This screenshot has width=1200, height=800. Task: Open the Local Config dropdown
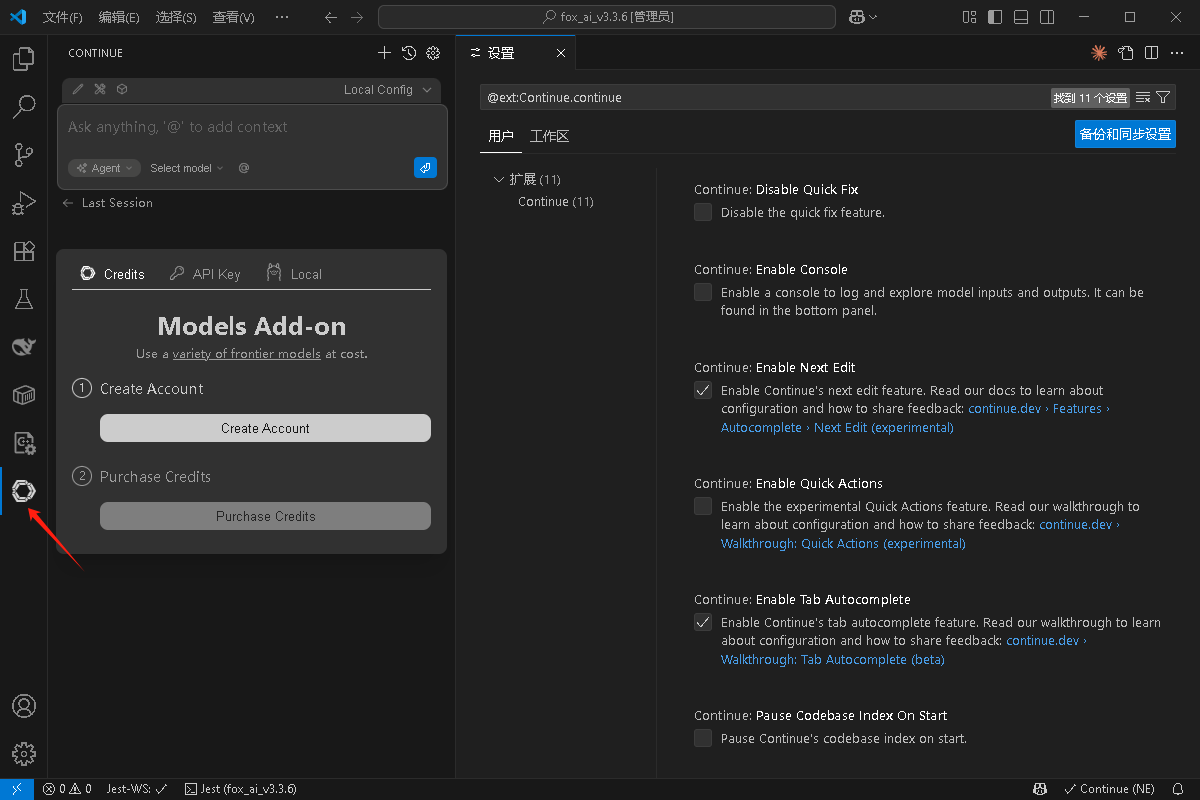pyautogui.click(x=387, y=89)
